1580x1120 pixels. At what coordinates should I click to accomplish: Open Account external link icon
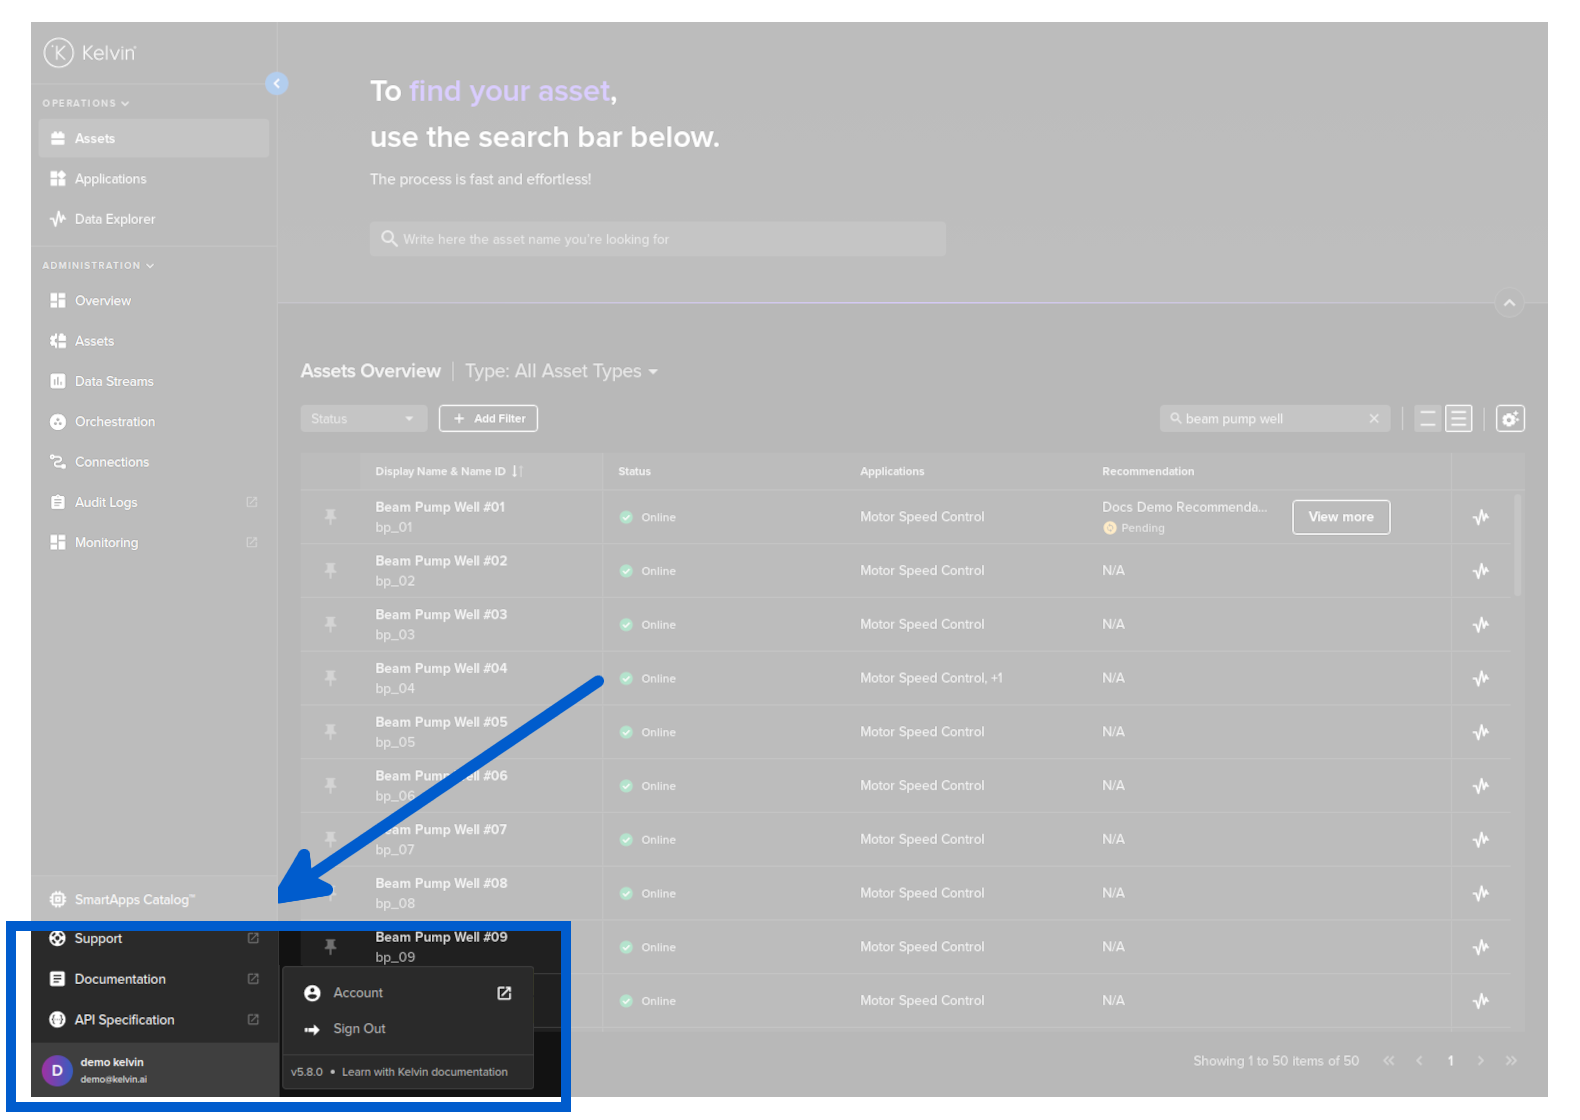pos(504,993)
